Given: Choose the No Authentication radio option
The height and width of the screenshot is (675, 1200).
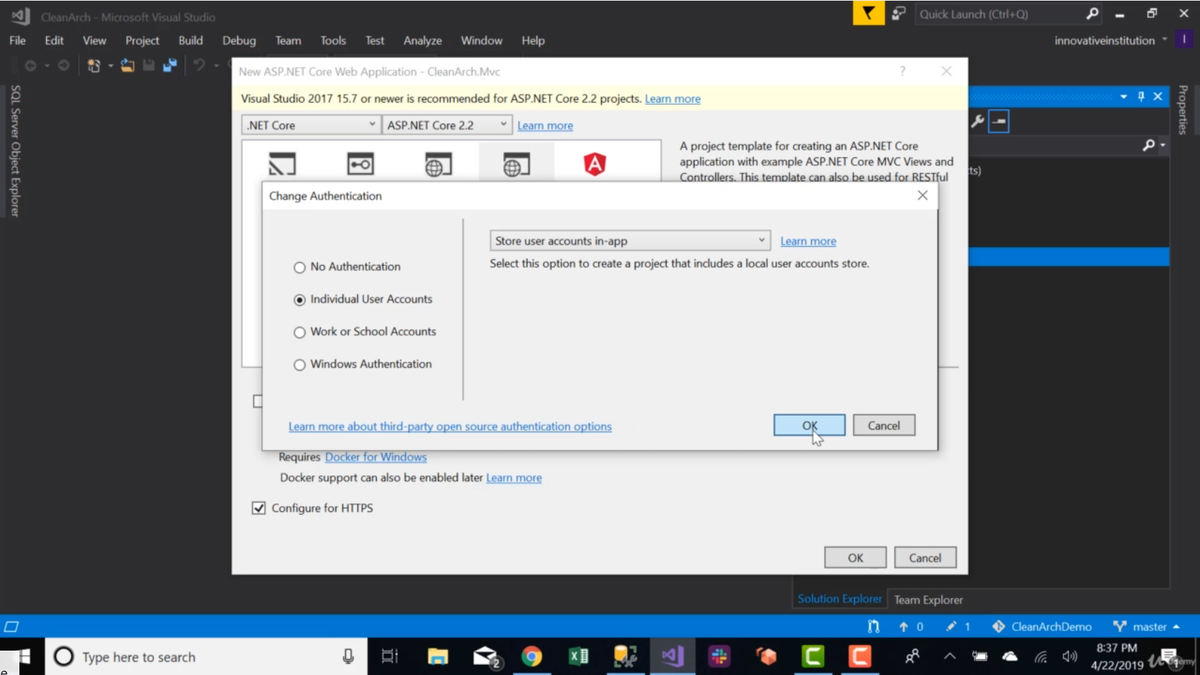Looking at the screenshot, I should click(x=347, y=267).
